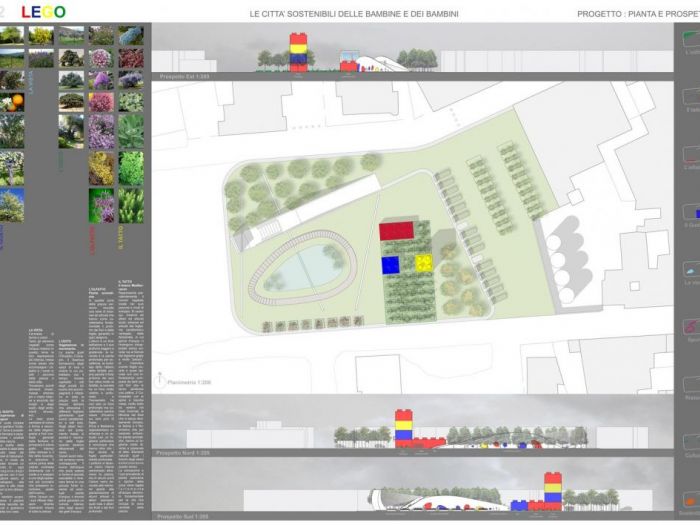The image size is (700, 525).
Task: Click the "L'OLFATTO" paragraph heading
Action: (97, 289)
